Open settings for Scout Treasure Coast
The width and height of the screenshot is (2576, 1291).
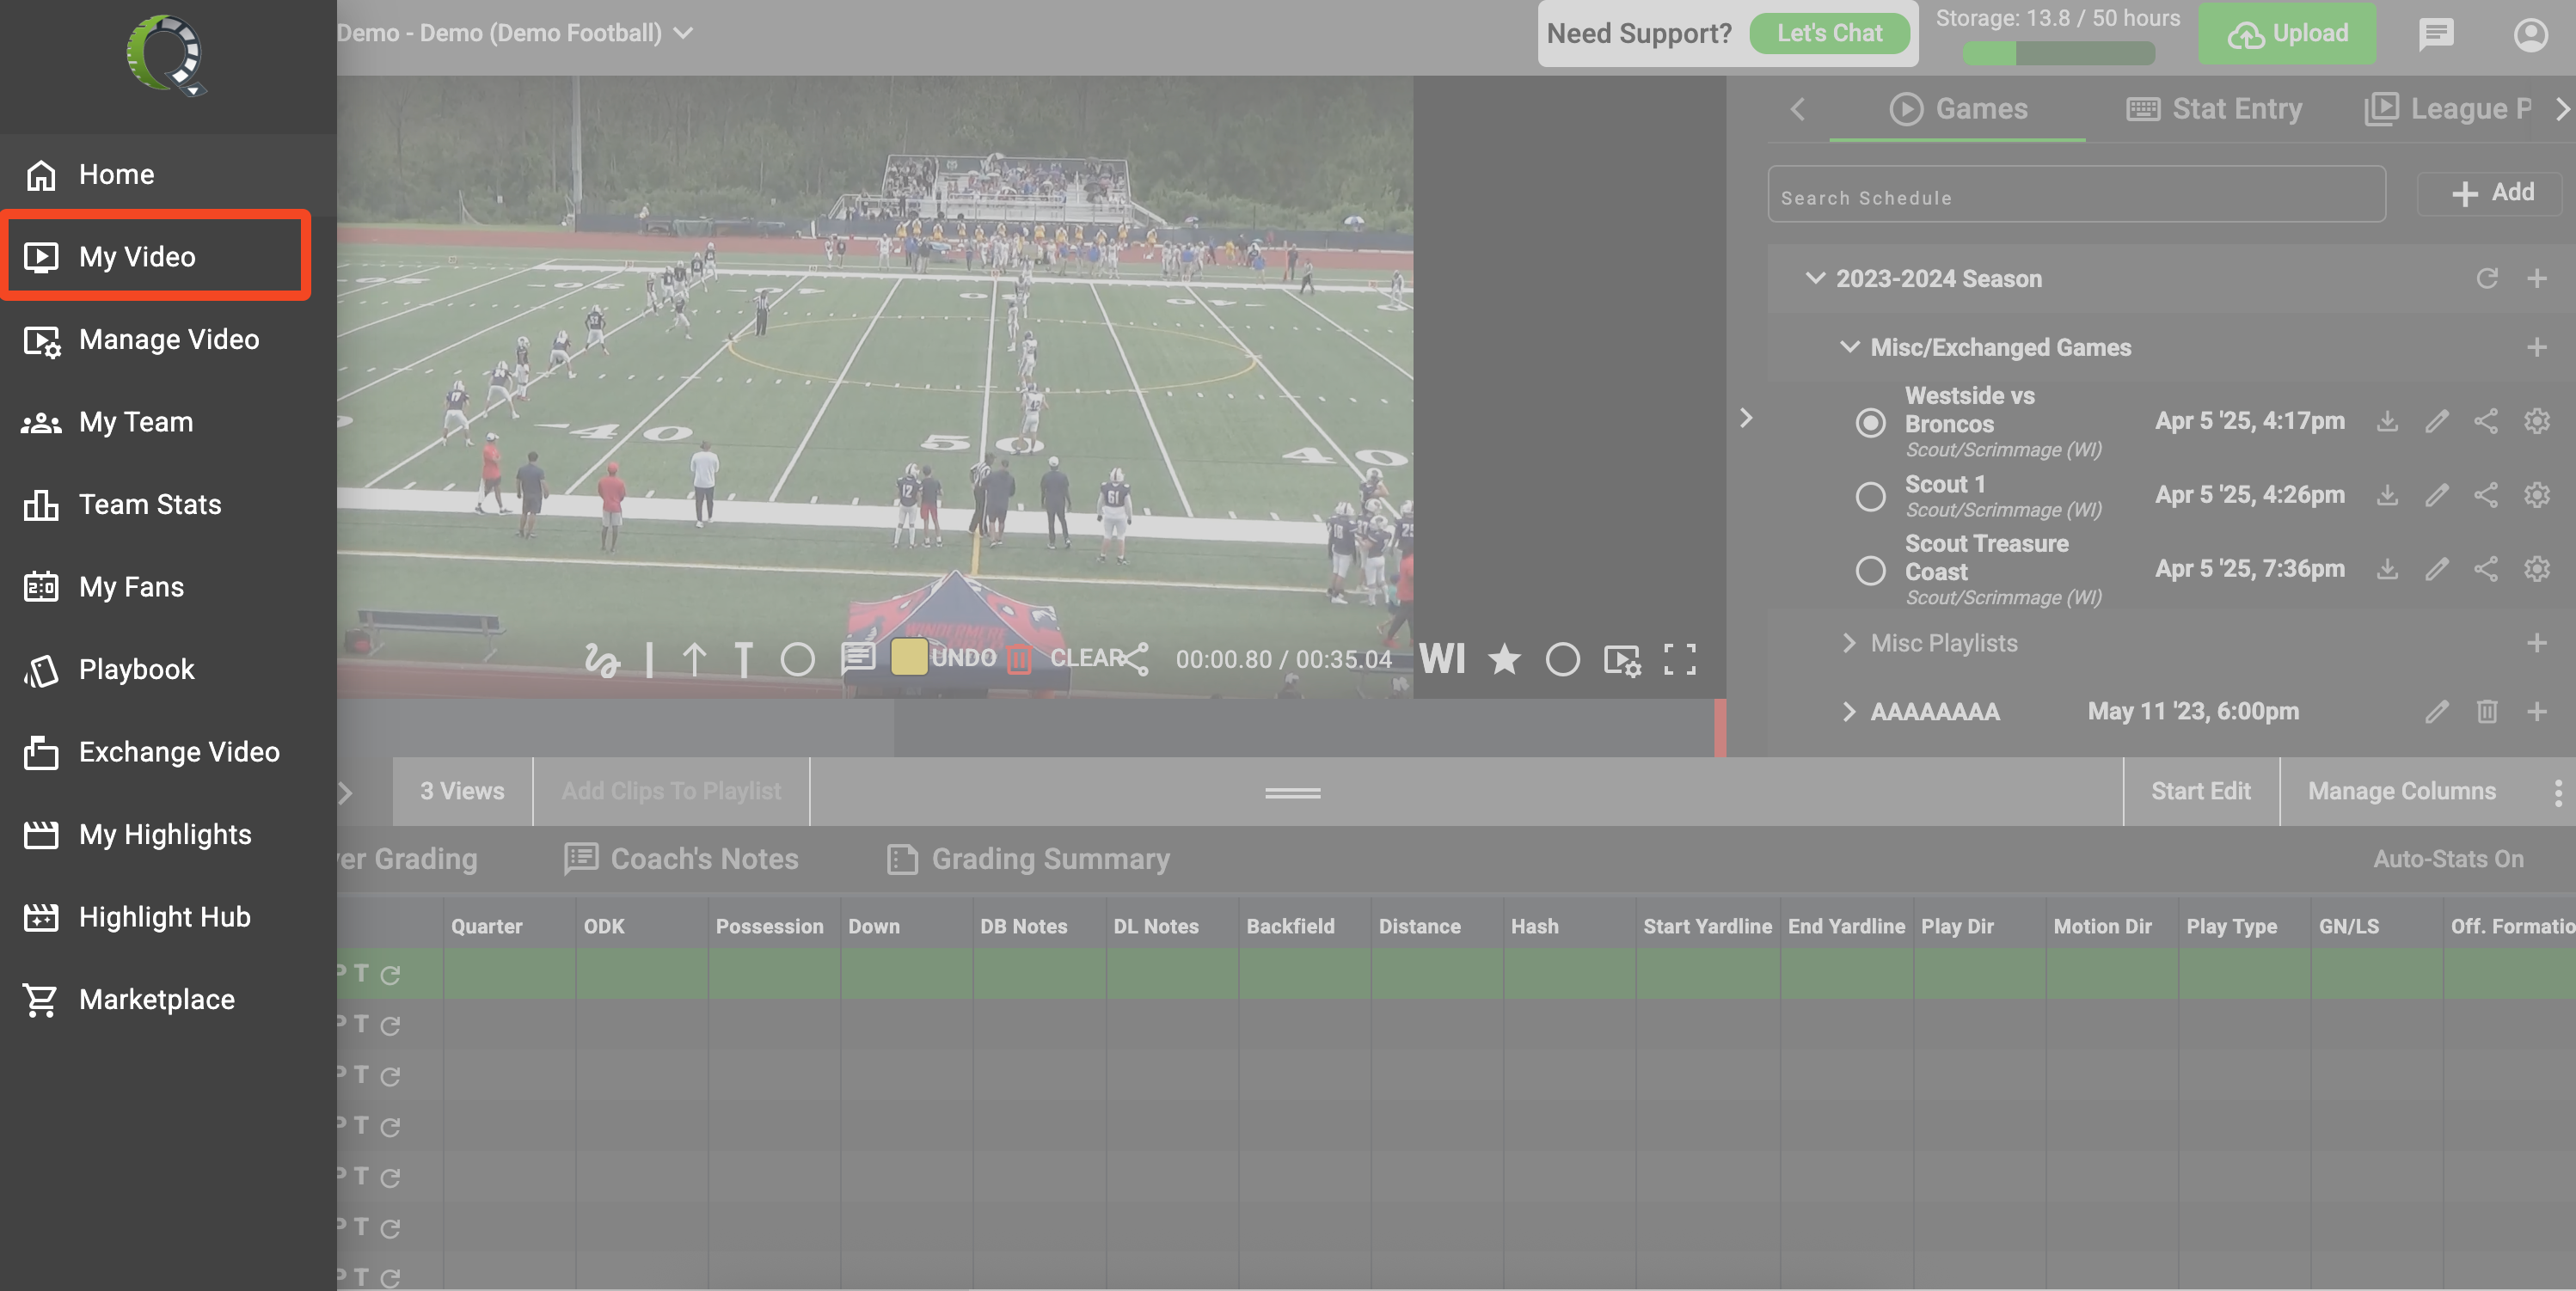2537,569
